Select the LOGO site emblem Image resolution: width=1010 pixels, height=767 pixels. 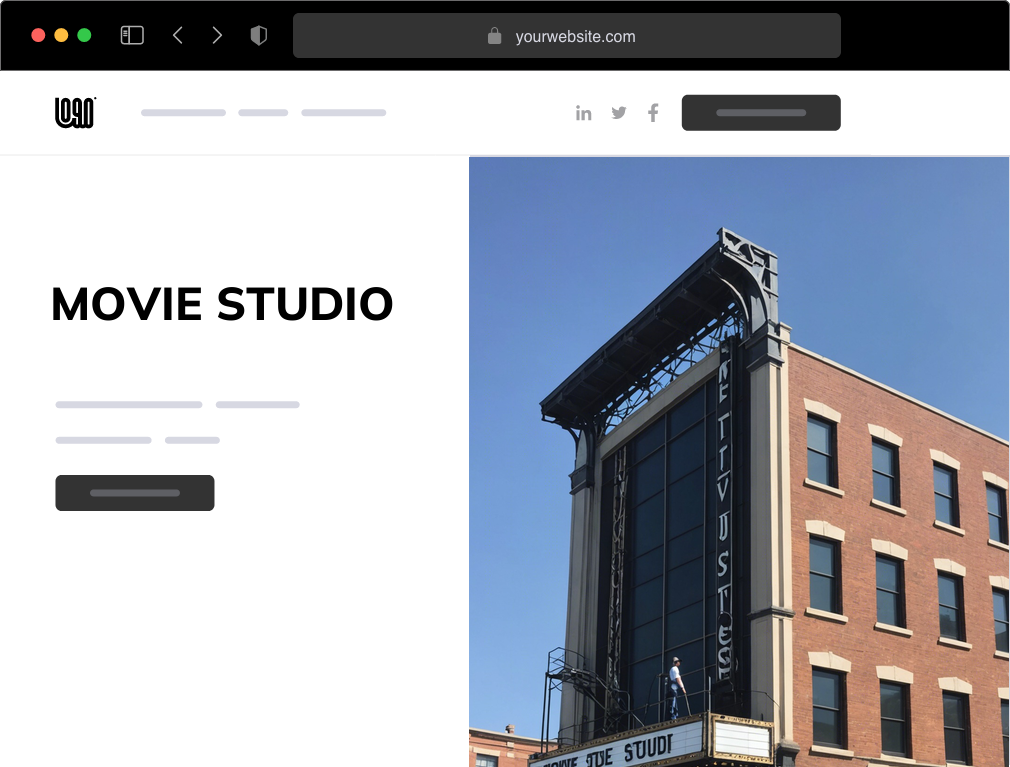[74, 112]
